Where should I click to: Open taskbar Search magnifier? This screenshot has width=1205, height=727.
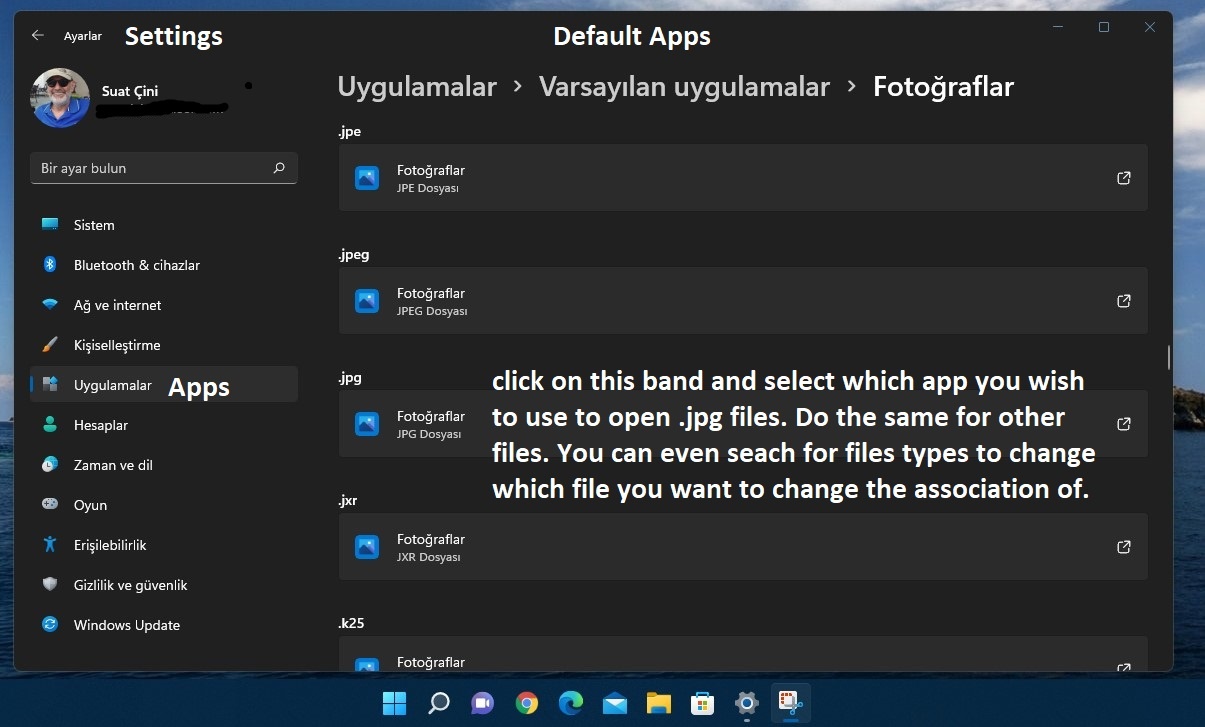point(438,703)
